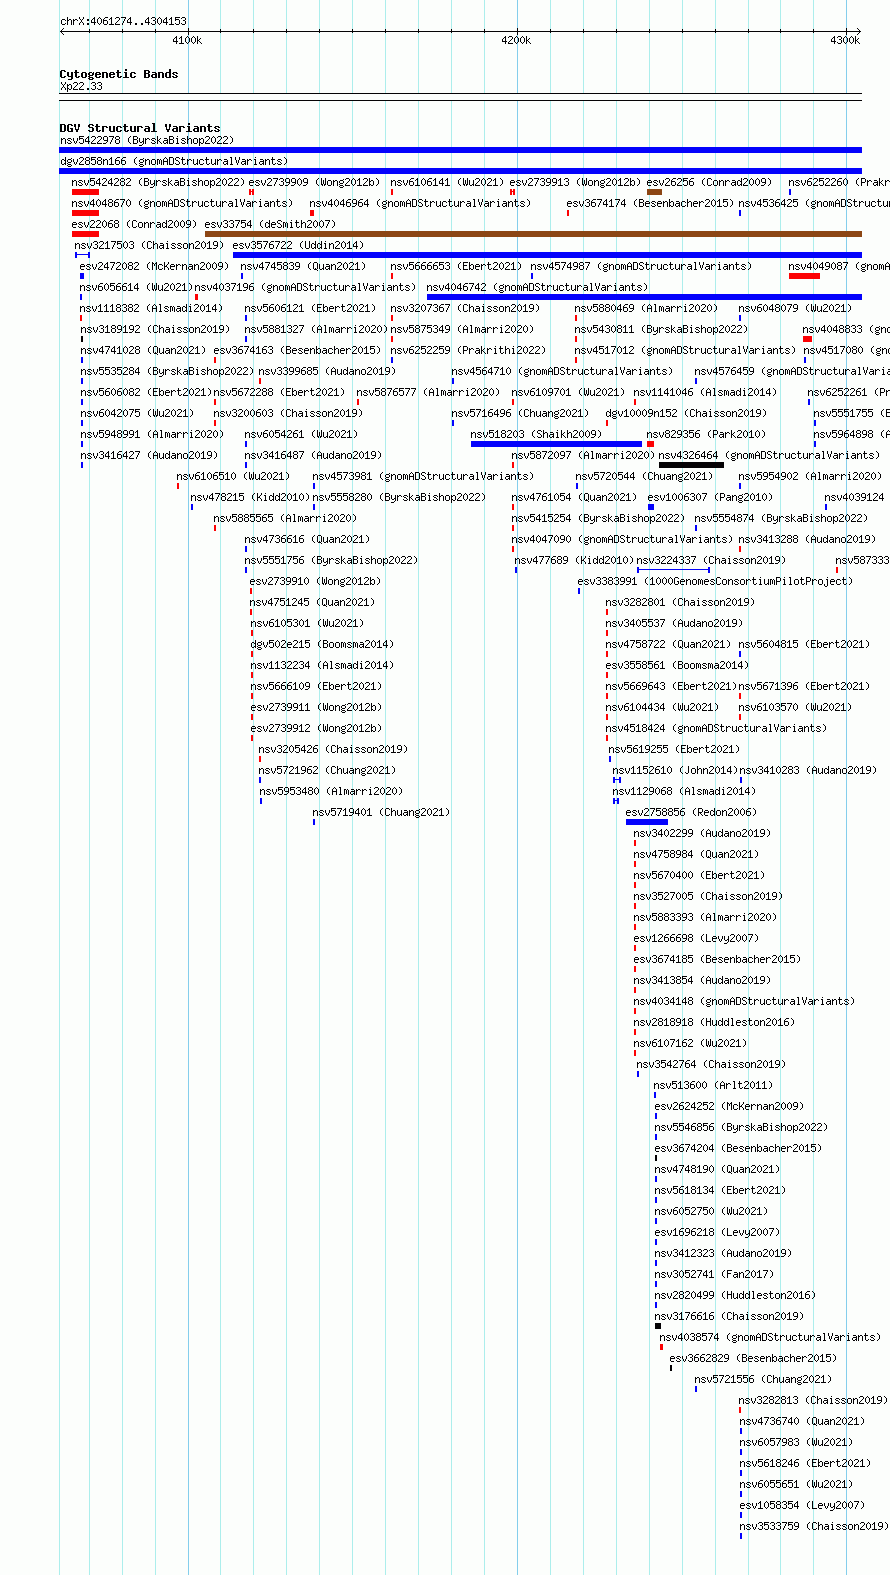Click nsv6106510 (Wu2021) label
The image size is (890, 1575).
point(233,477)
